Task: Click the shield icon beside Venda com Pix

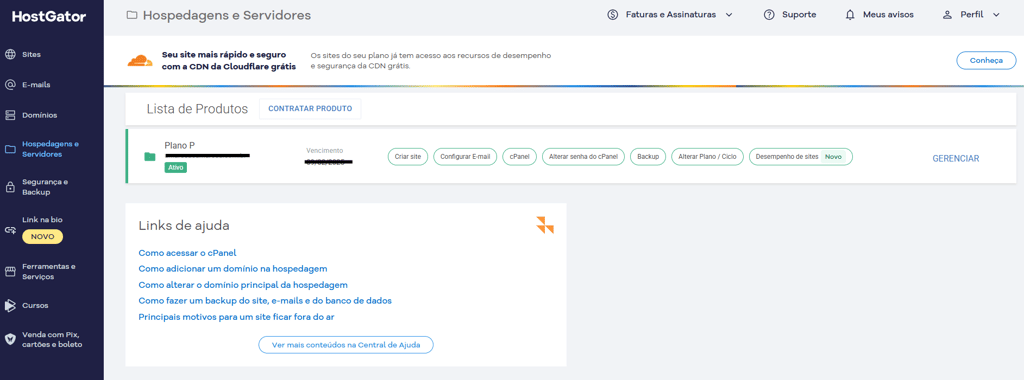Action: click(x=10, y=339)
